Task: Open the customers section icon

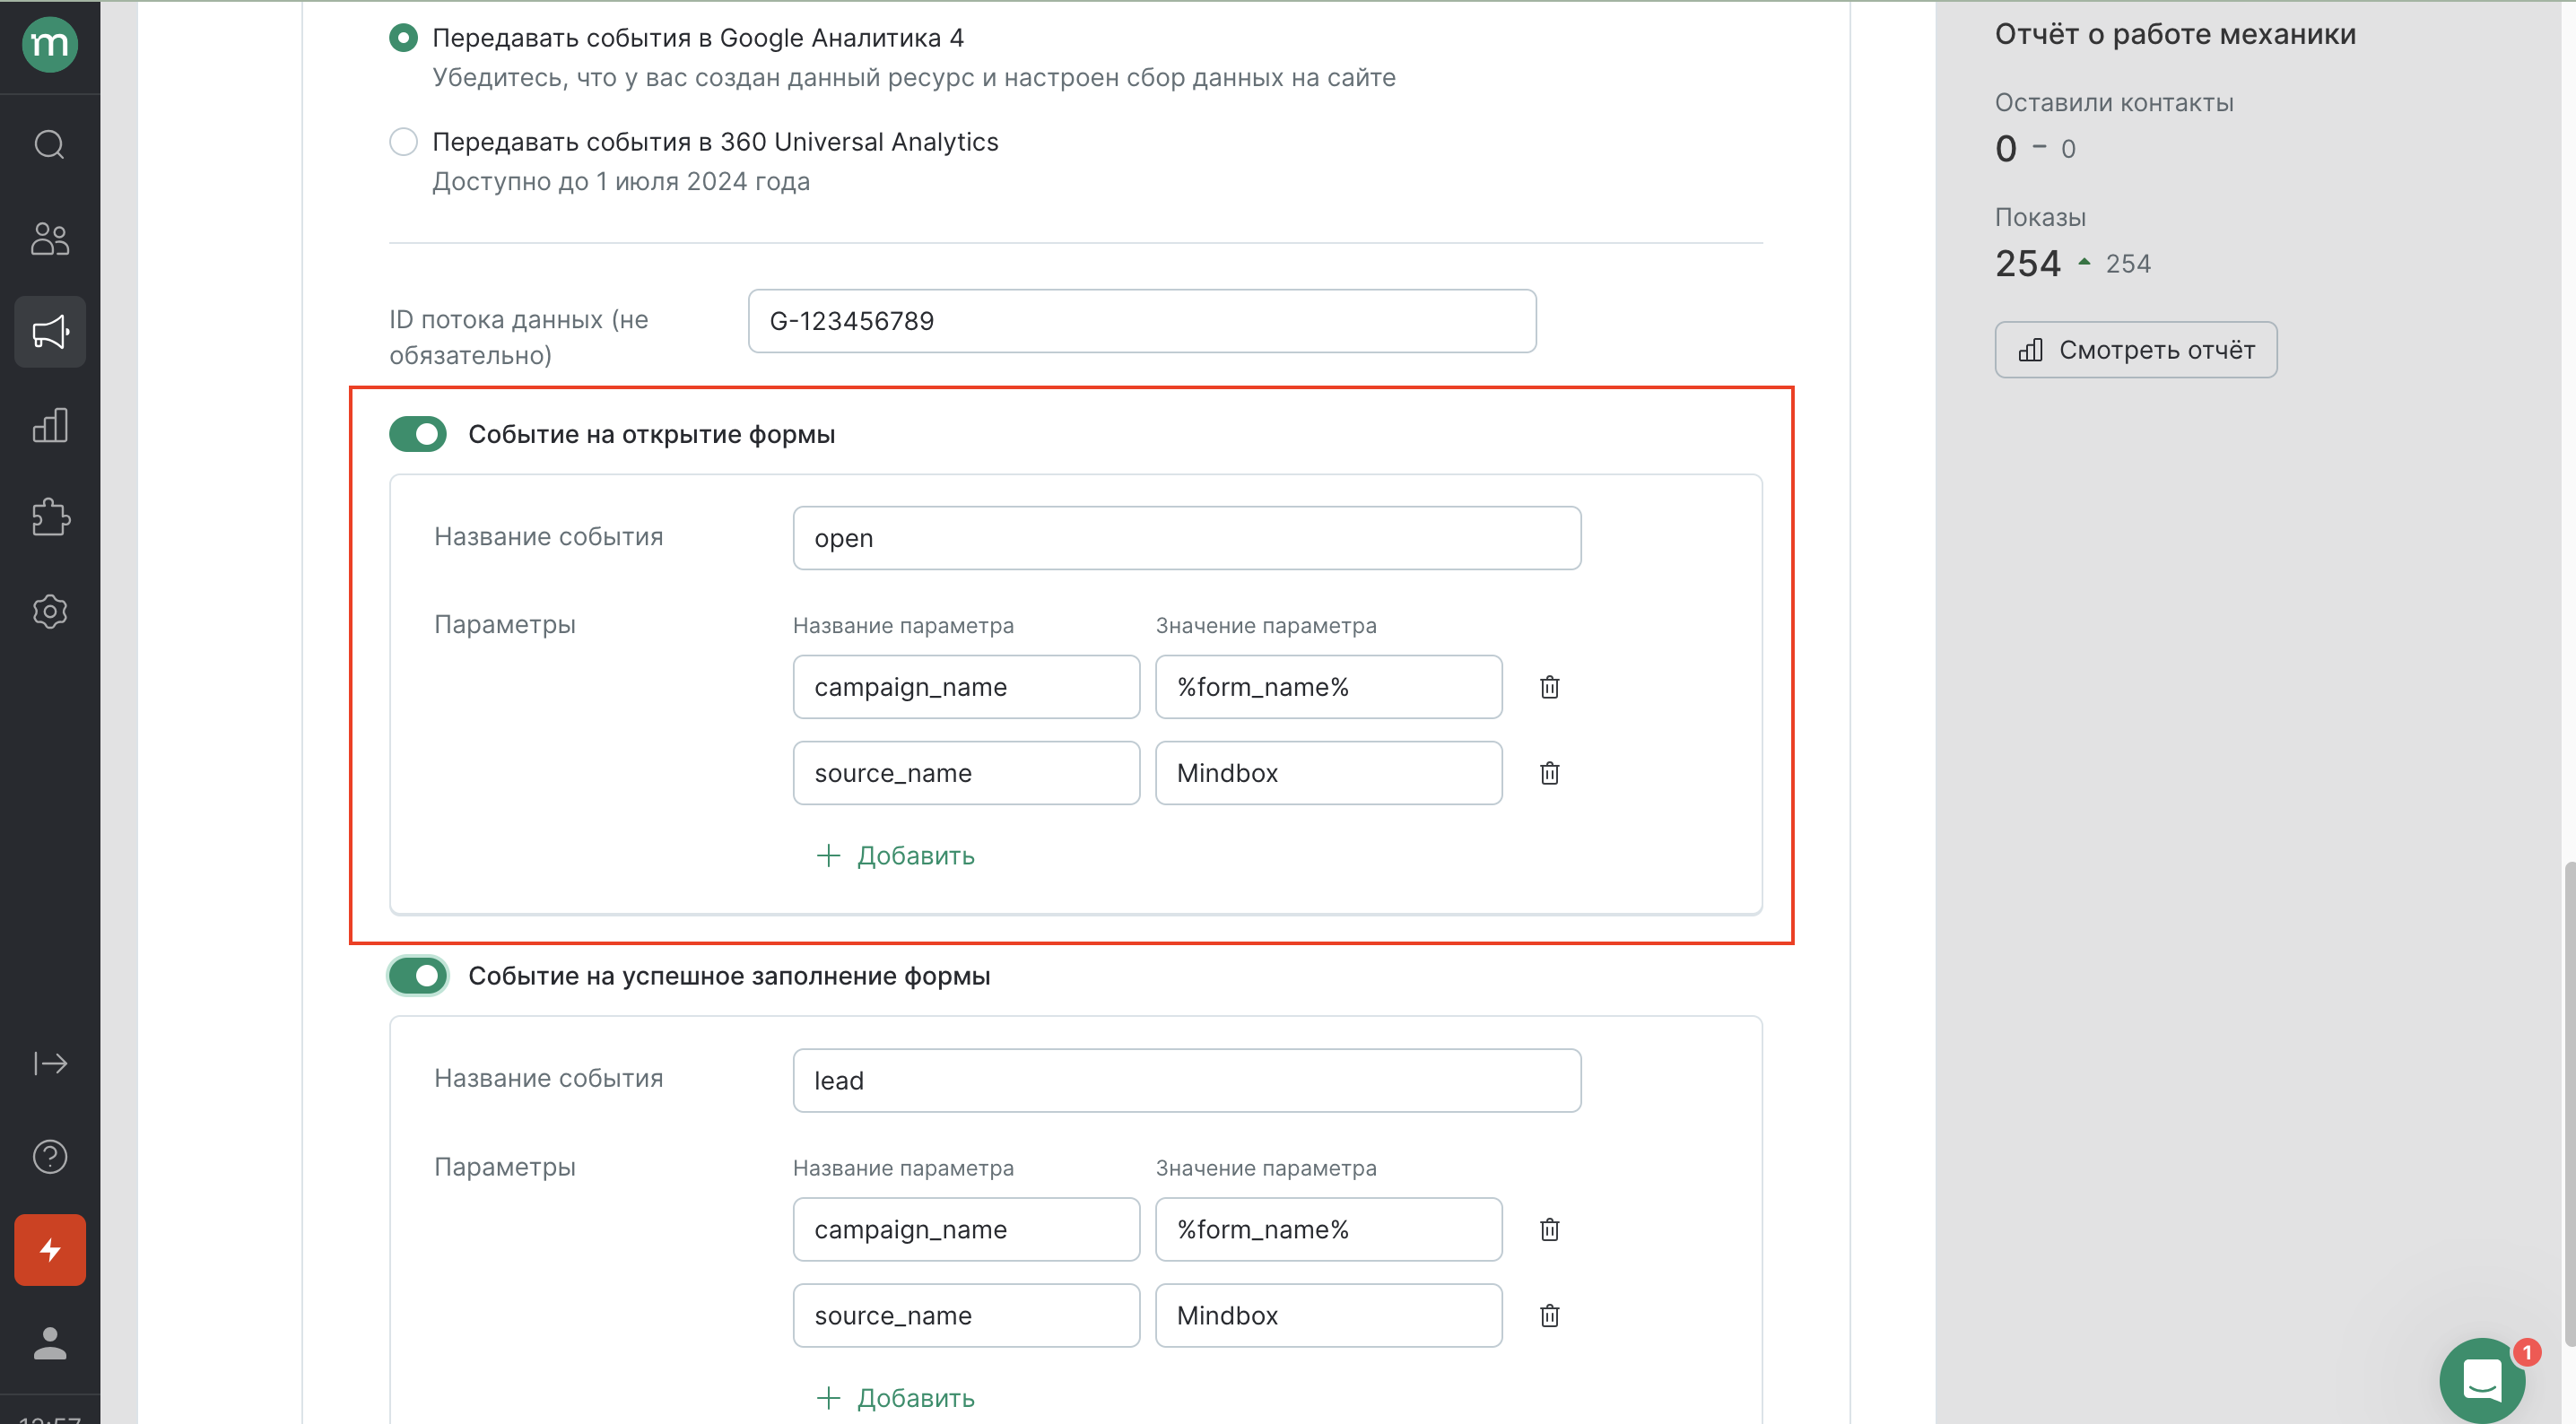Action: [x=50, y=238]
